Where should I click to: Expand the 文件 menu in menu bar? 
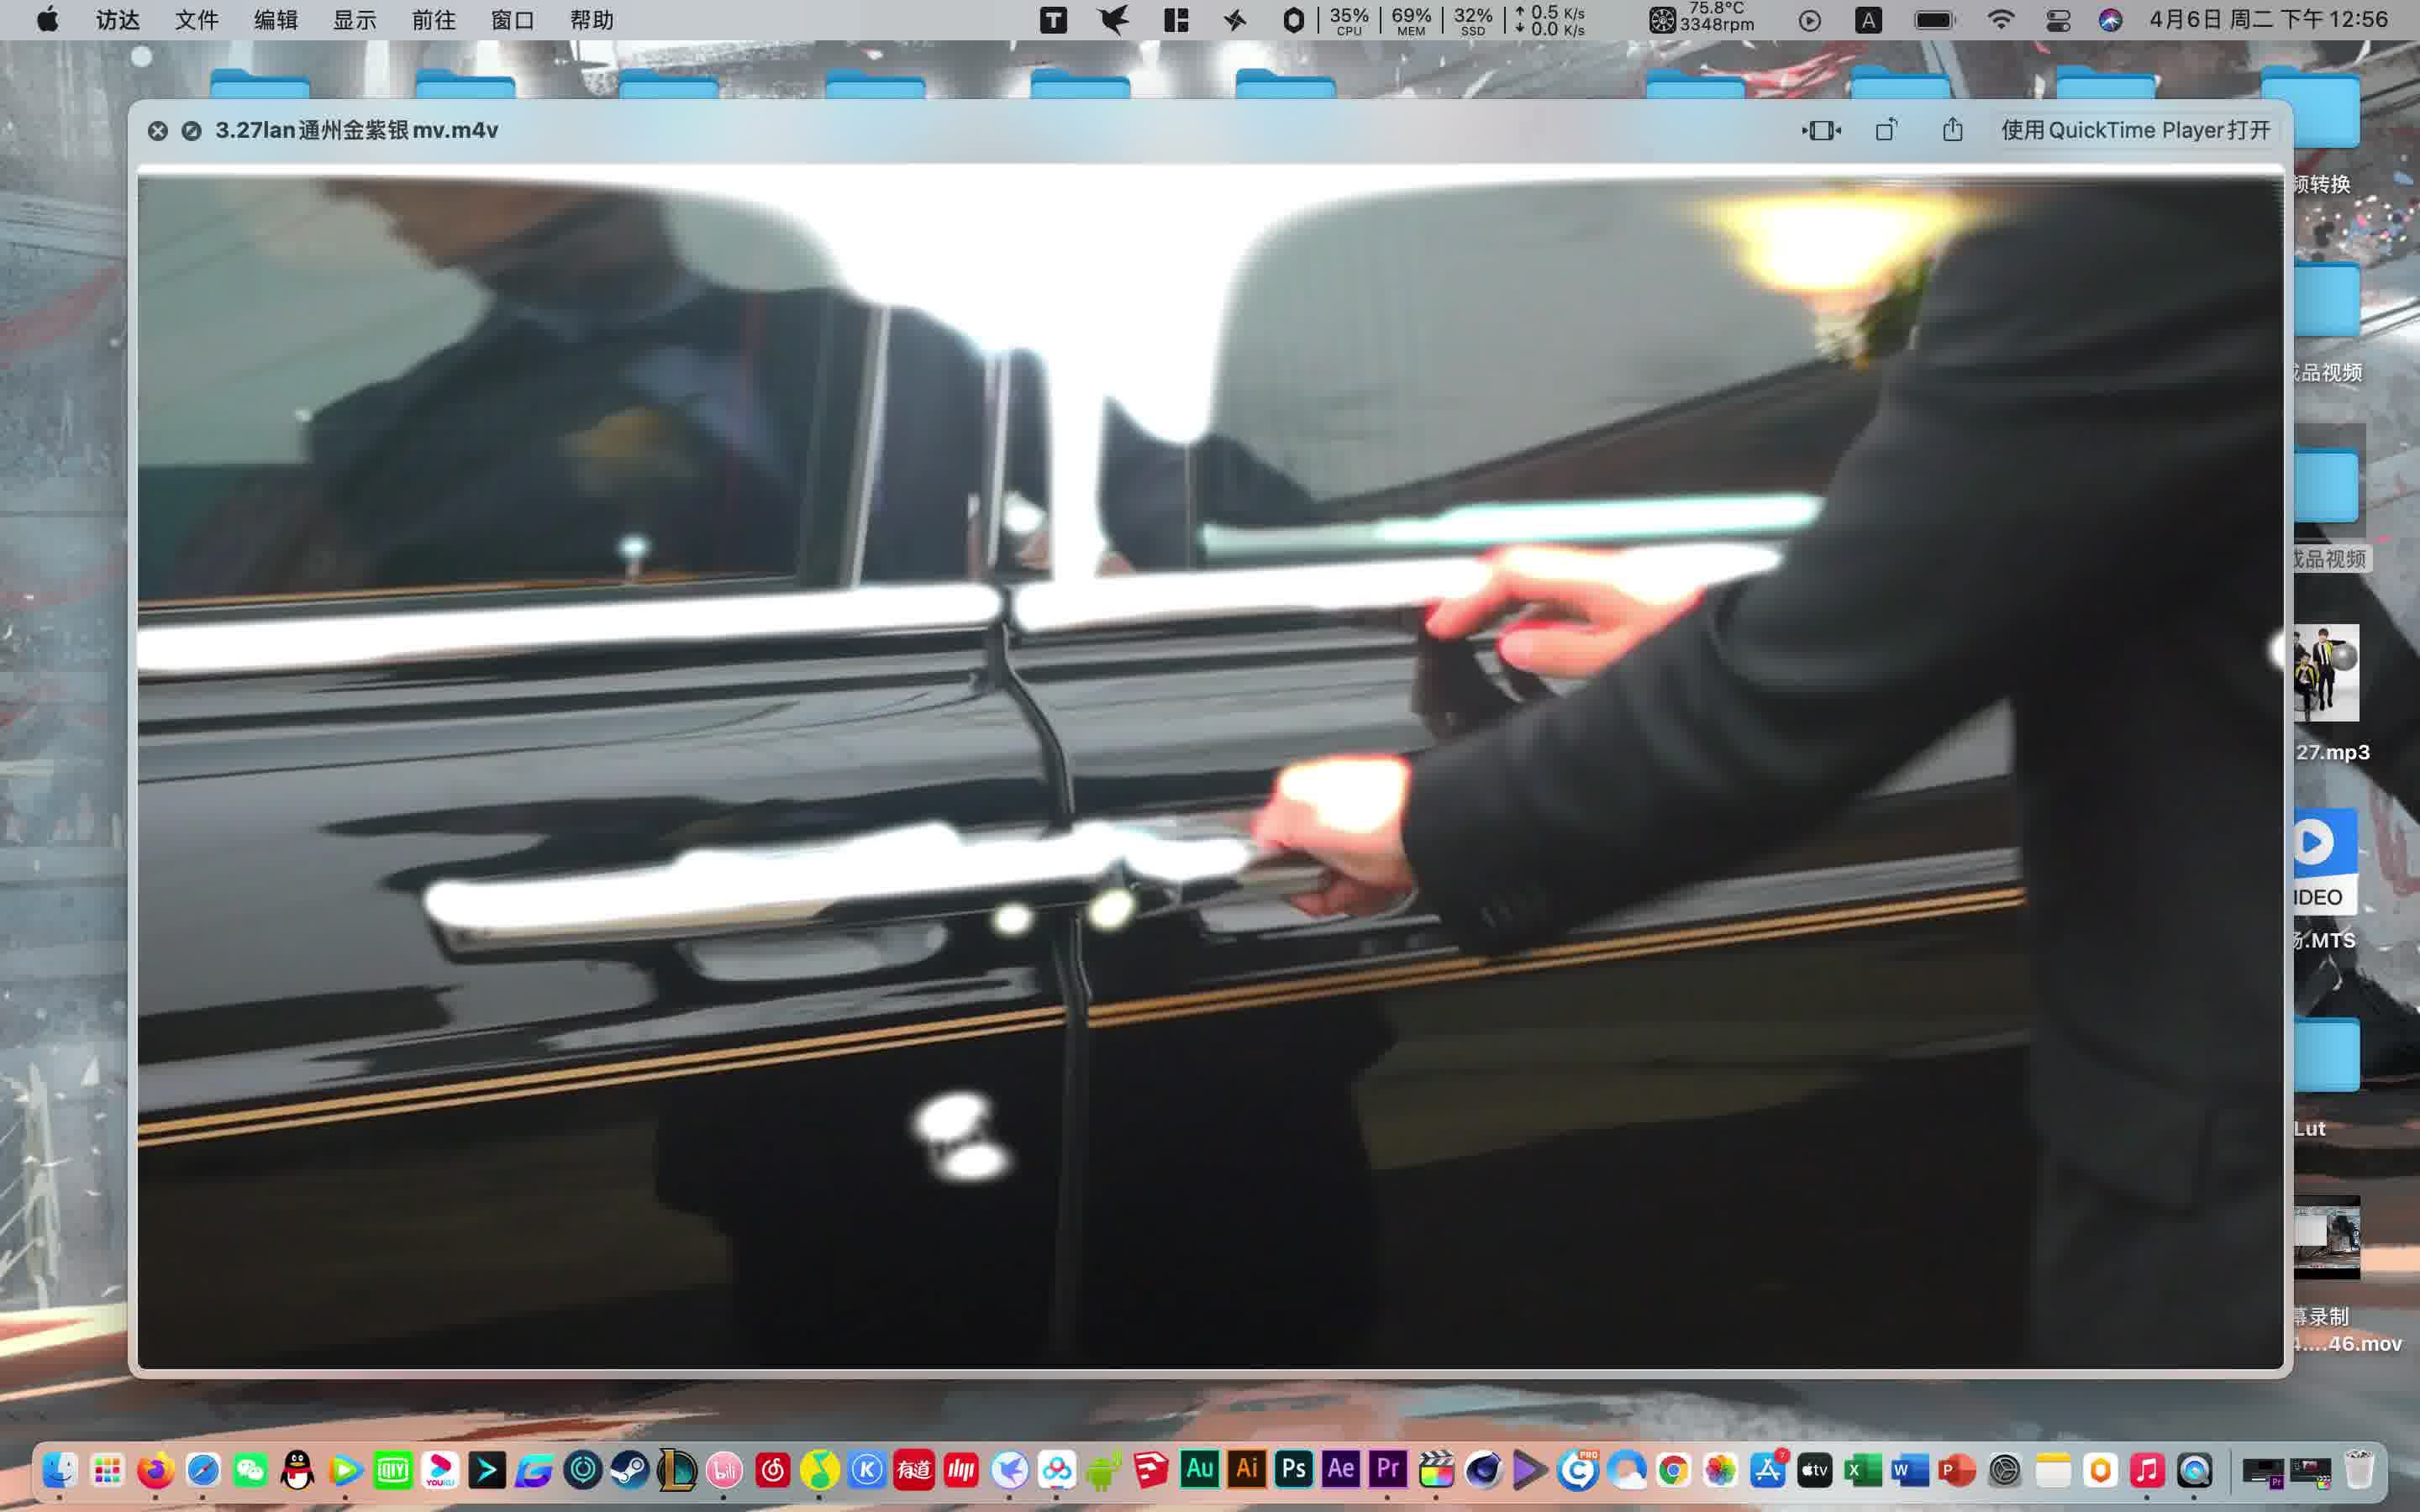[x=197, y=19]
